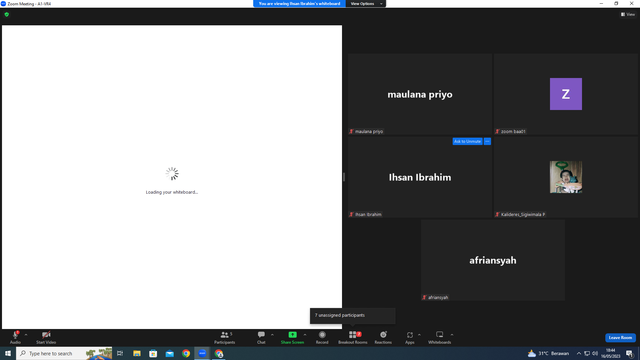Open the Windows Start menu

[8, 353]
